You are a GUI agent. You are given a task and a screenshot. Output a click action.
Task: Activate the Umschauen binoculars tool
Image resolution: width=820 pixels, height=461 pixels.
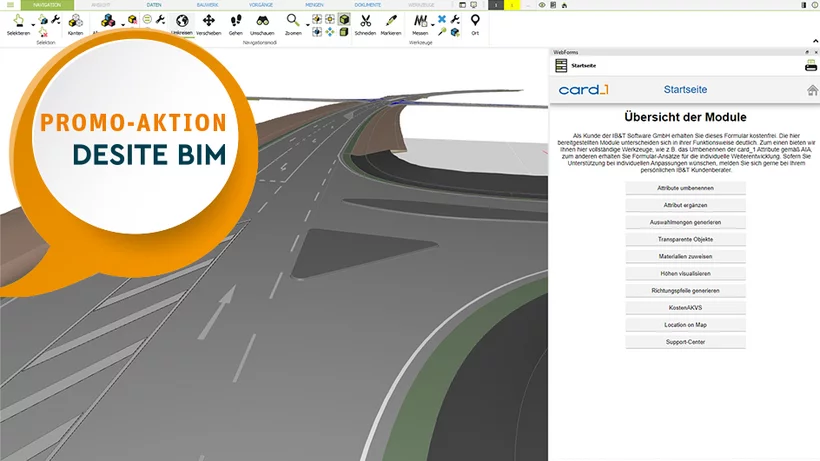tap(263, 25)
